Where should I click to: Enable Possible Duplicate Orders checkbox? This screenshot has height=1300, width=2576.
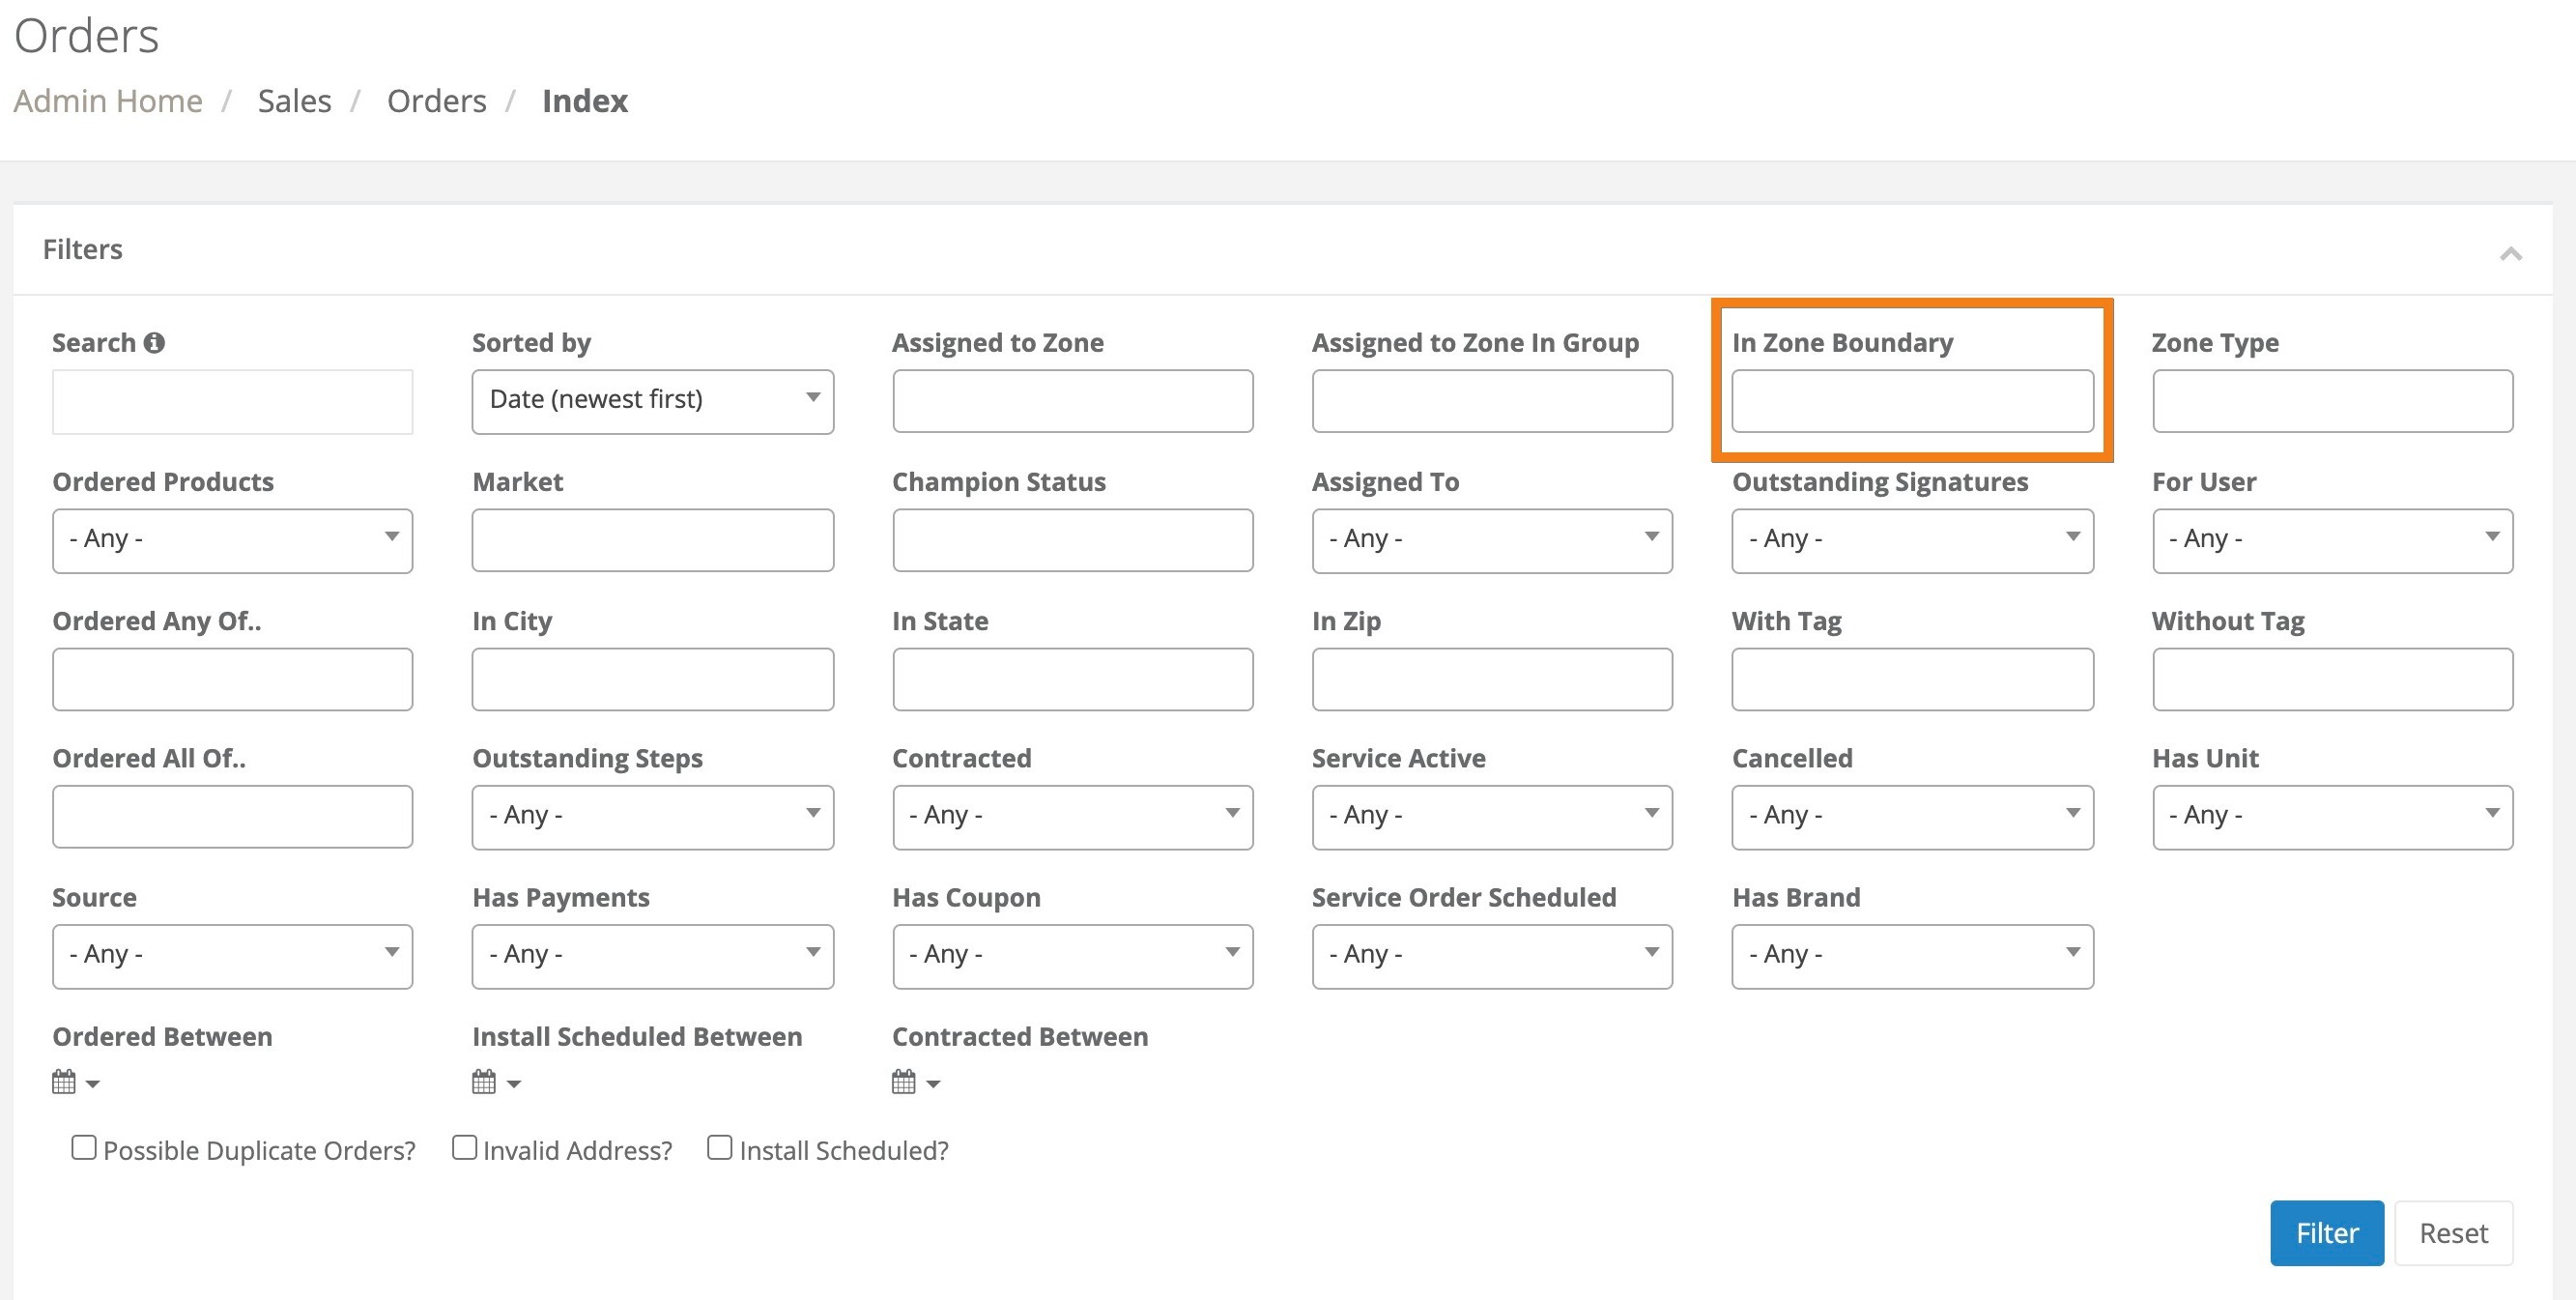(84, 1147)
